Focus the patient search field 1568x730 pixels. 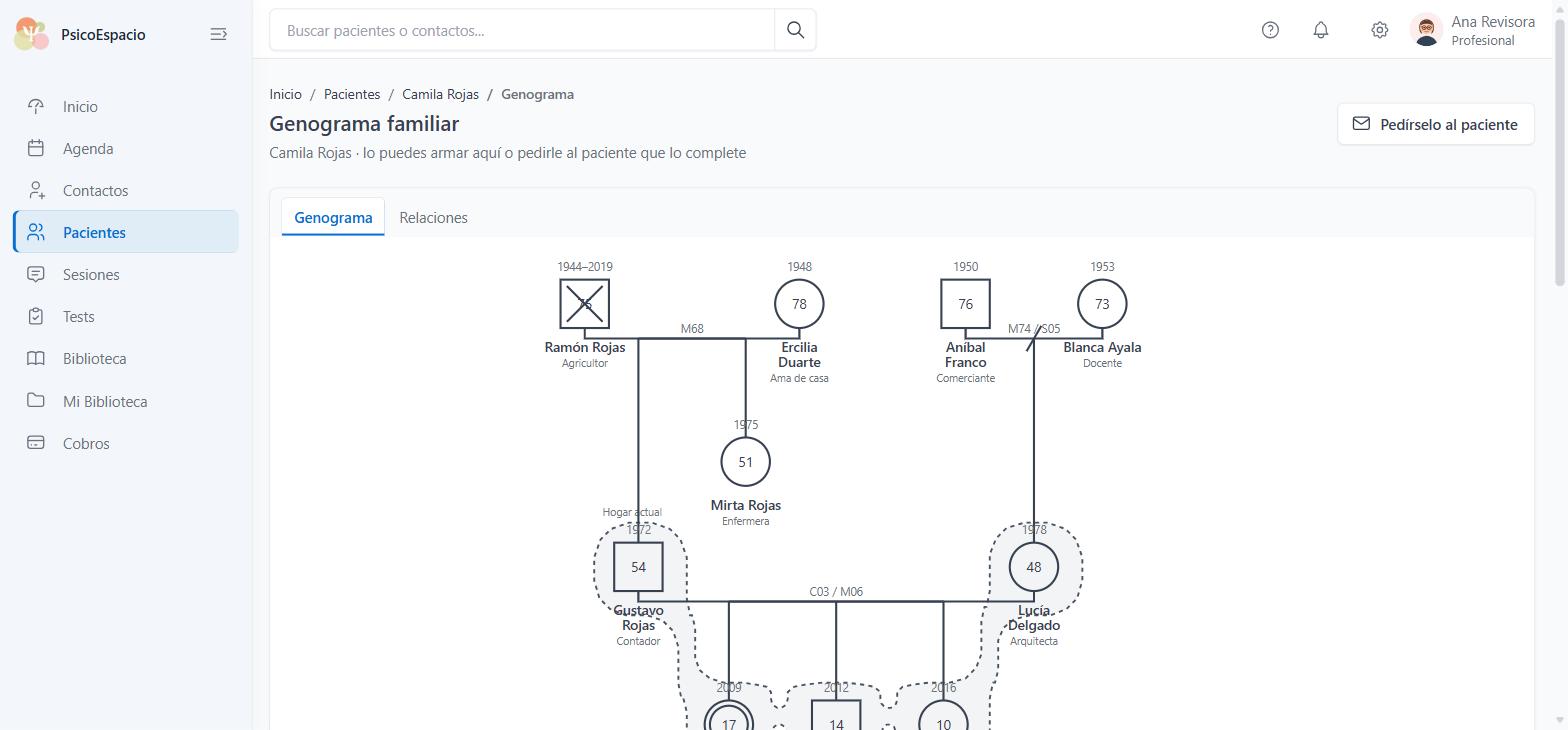pos(522,30)
